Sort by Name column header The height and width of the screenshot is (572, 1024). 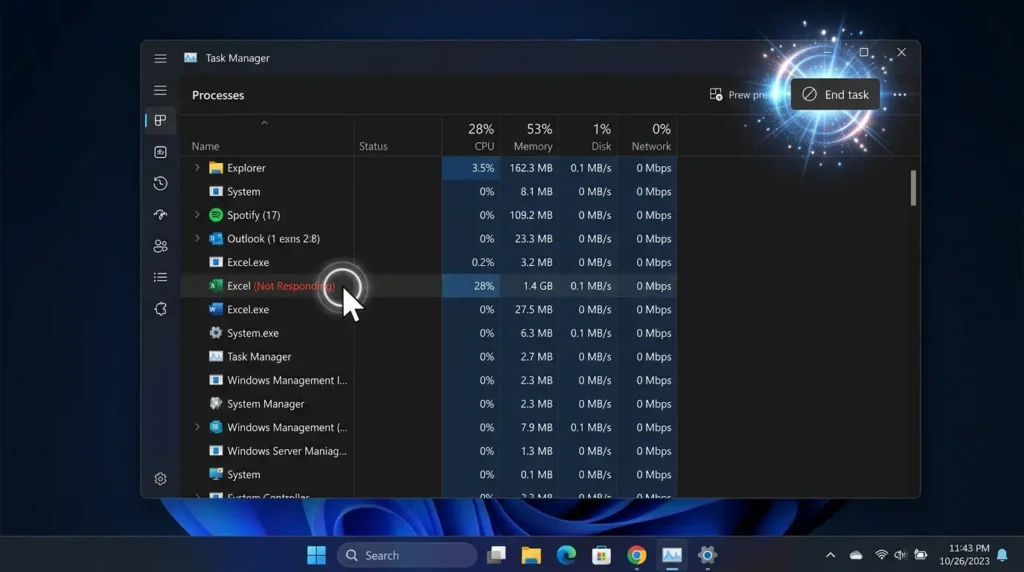click(206, 146)
